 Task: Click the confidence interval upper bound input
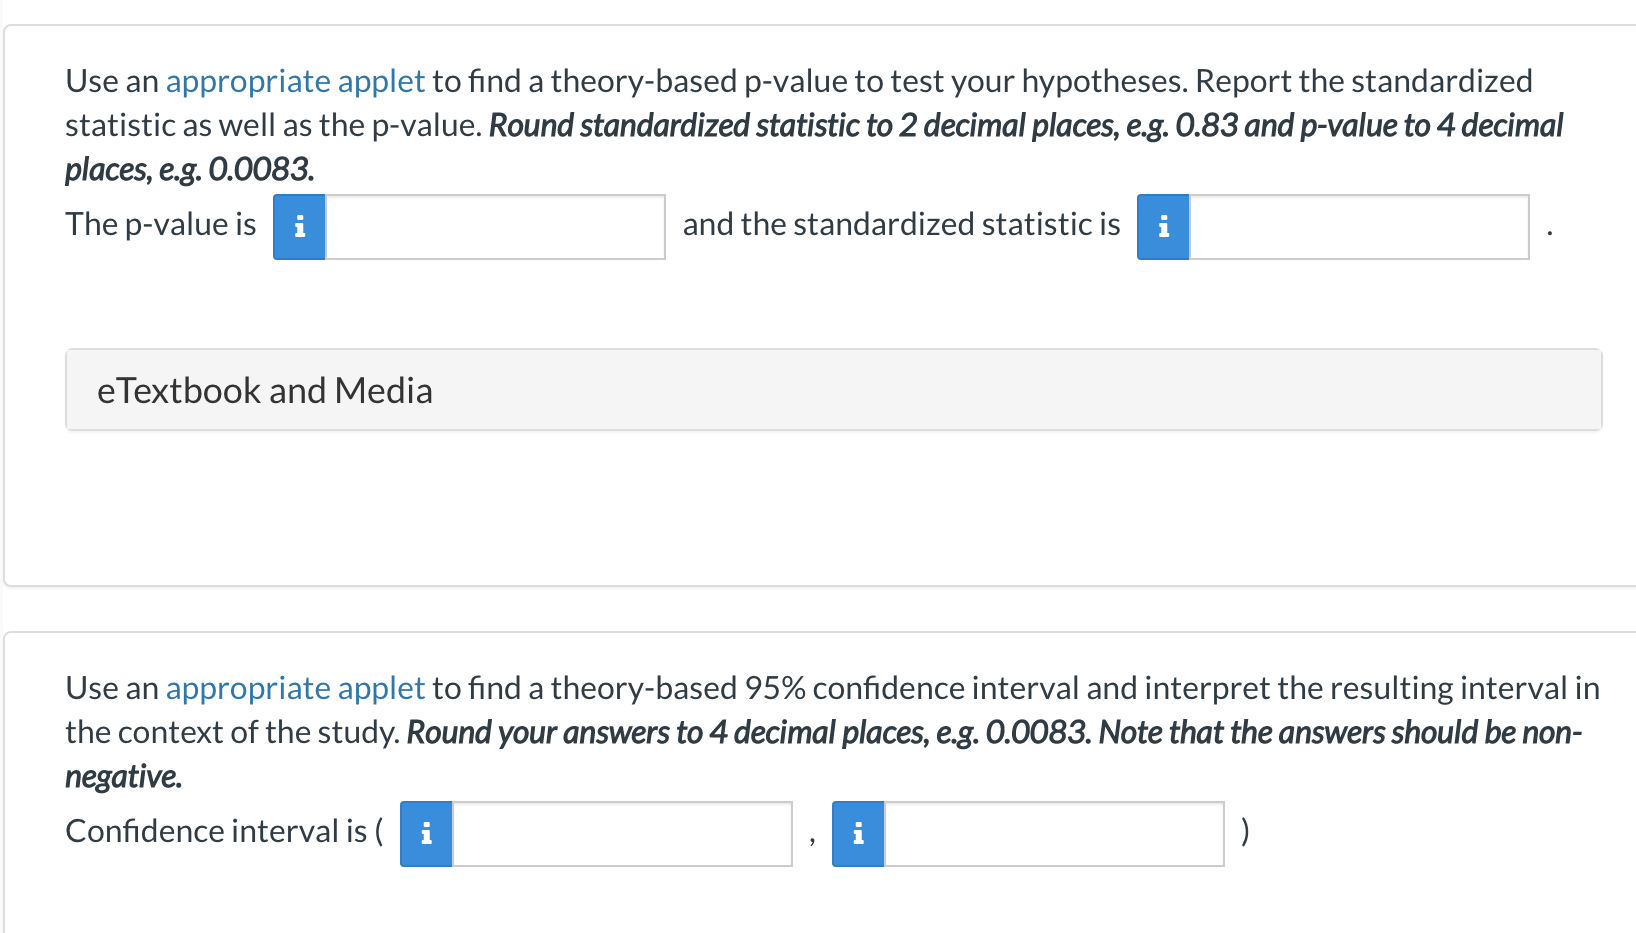[1054, 833]
